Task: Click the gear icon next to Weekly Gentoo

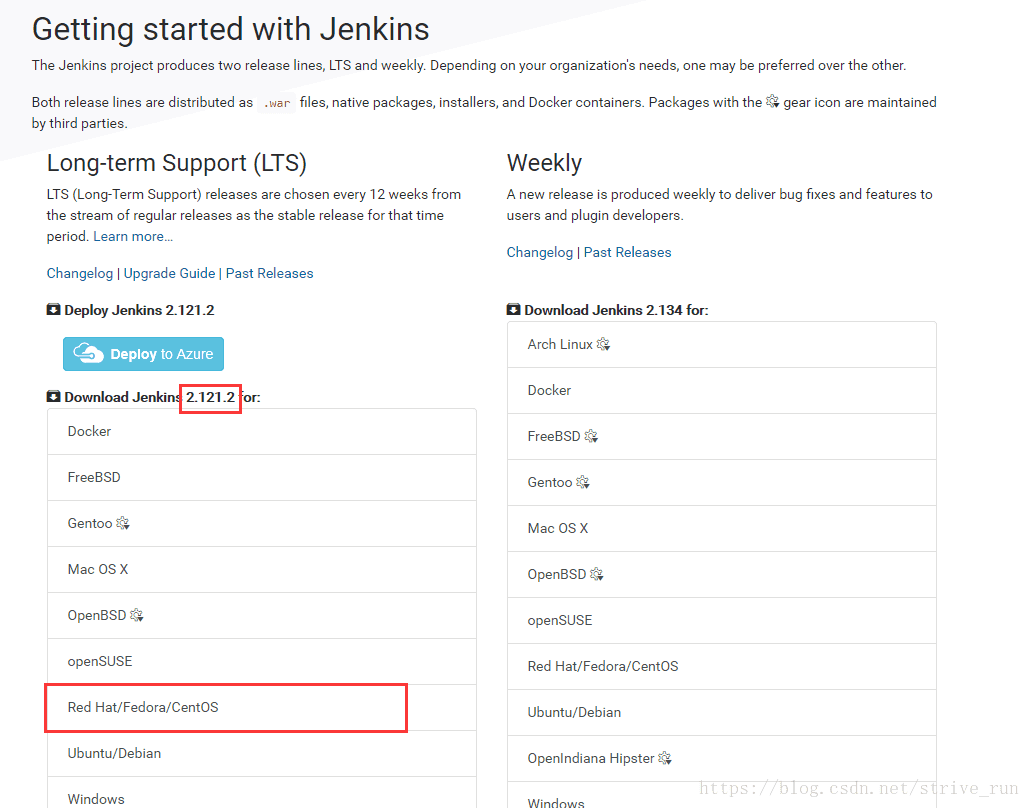Action: click(x=583, y=483)
